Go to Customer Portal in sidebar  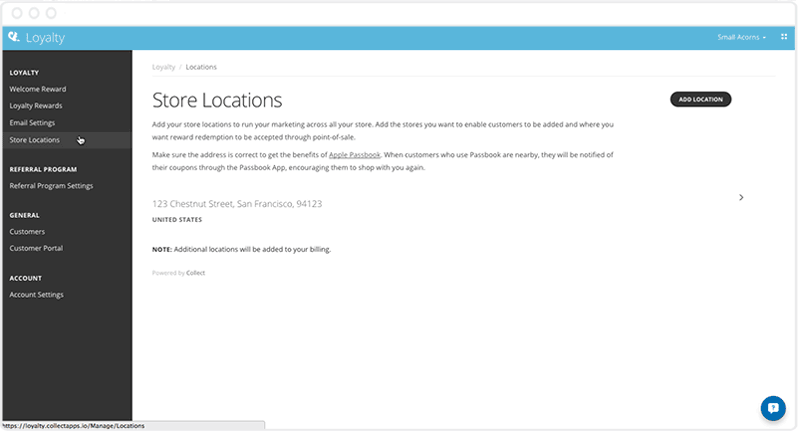36,248
